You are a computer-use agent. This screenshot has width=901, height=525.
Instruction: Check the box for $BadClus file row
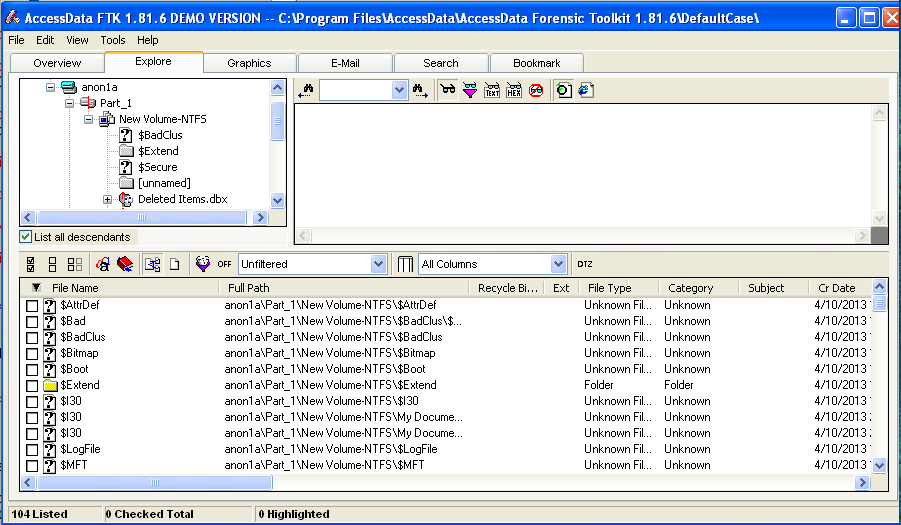(32, 338)
